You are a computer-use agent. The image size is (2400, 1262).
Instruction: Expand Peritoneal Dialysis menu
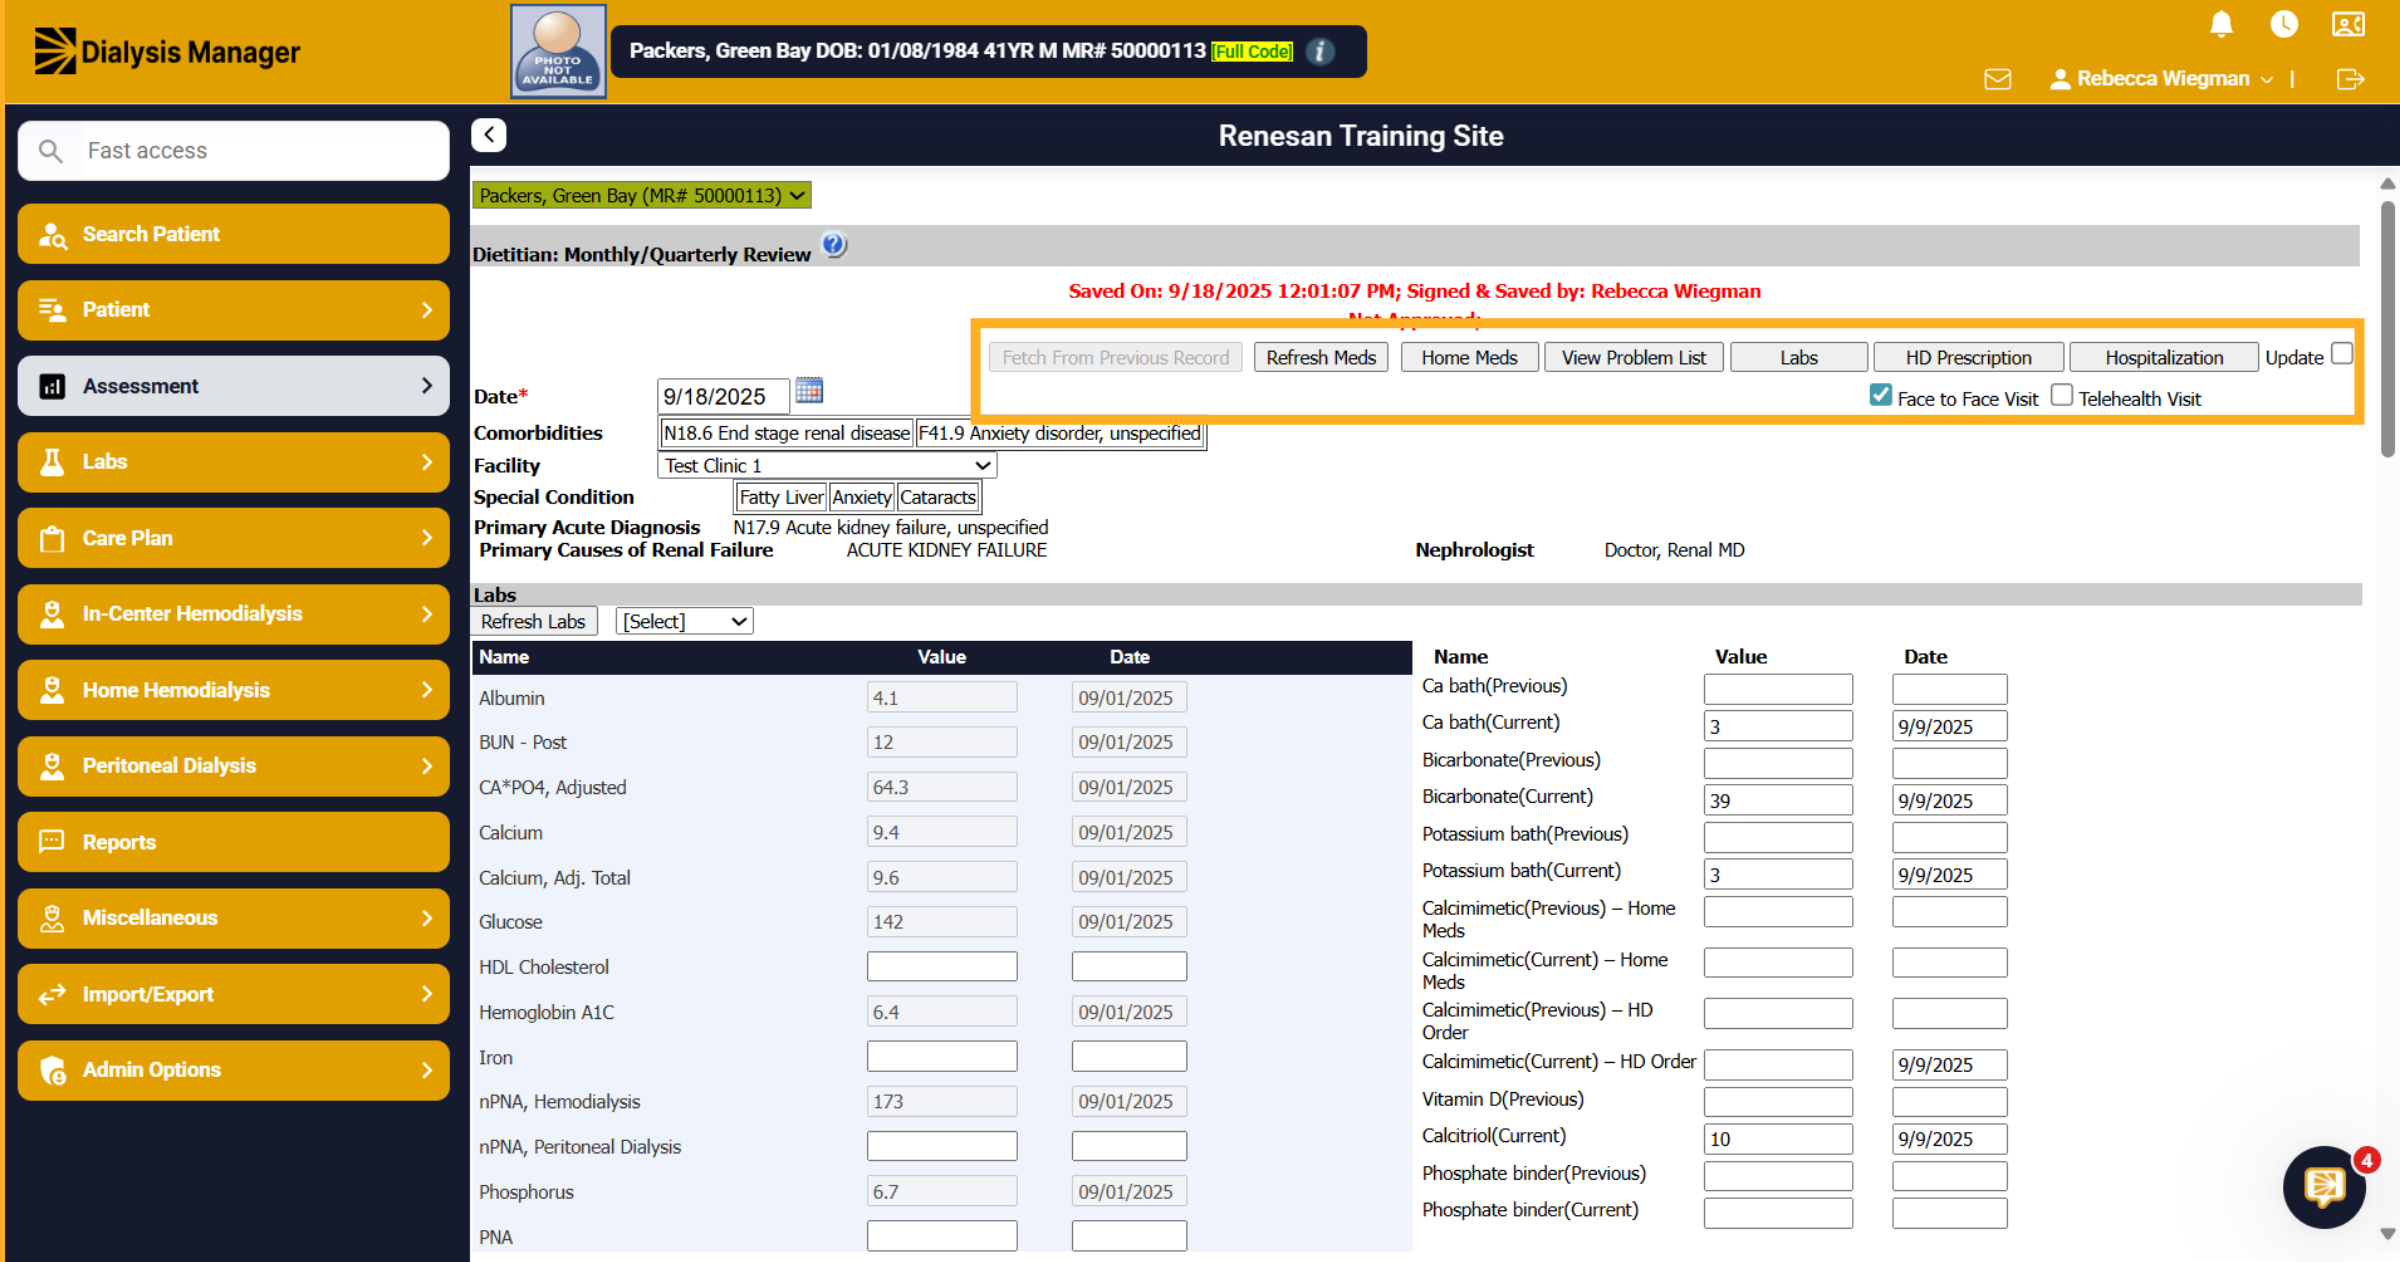233,766
